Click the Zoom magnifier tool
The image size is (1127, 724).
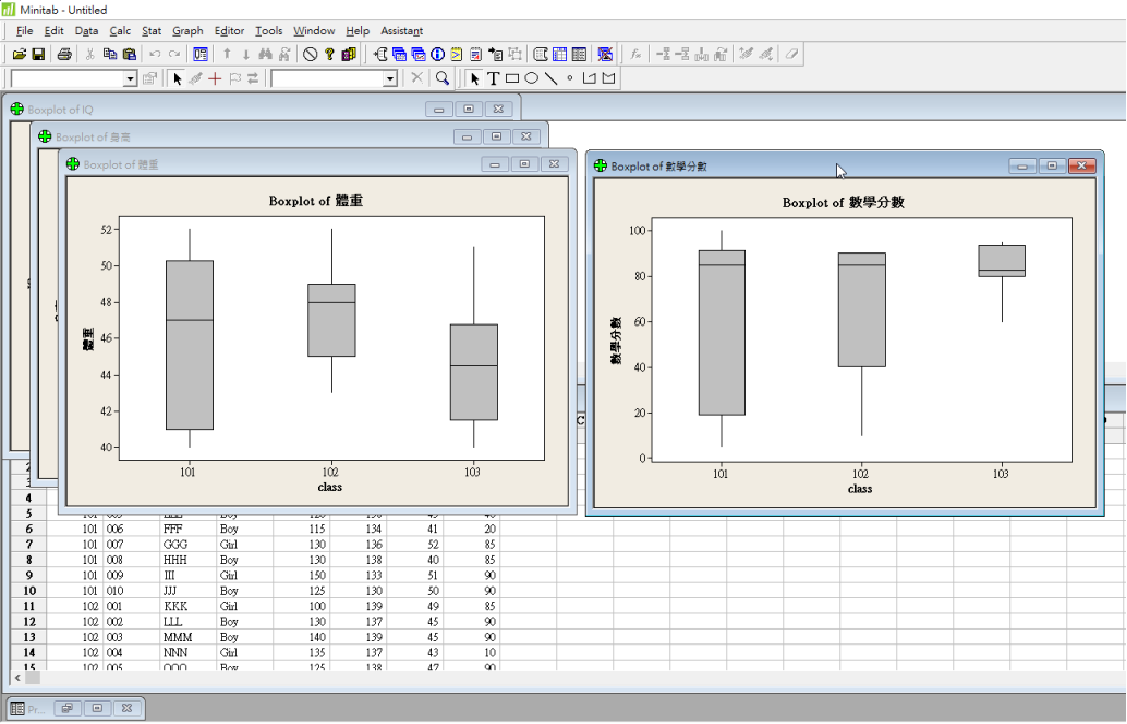point(442,78)
